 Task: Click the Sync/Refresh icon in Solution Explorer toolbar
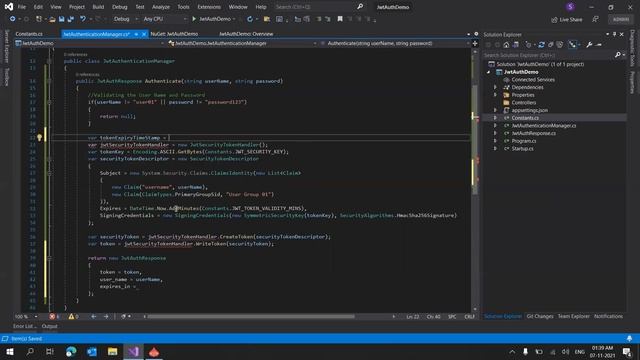[541, 45]
